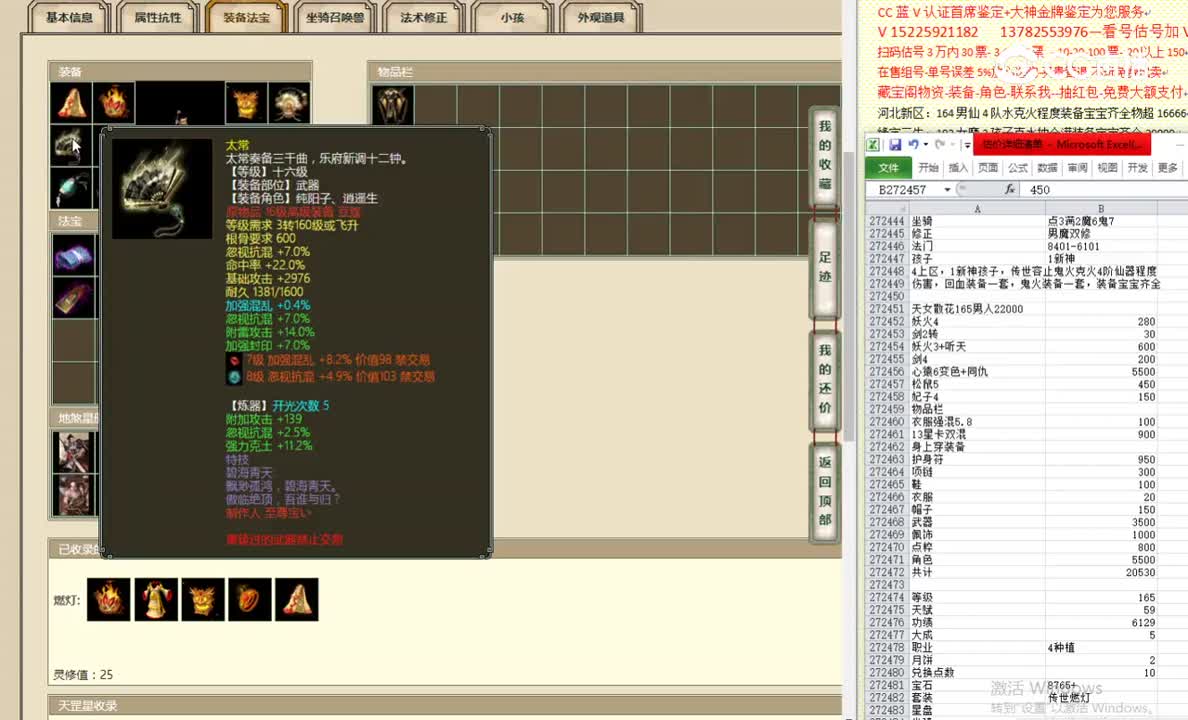Select the column A header in Excel

click(977, 208)
